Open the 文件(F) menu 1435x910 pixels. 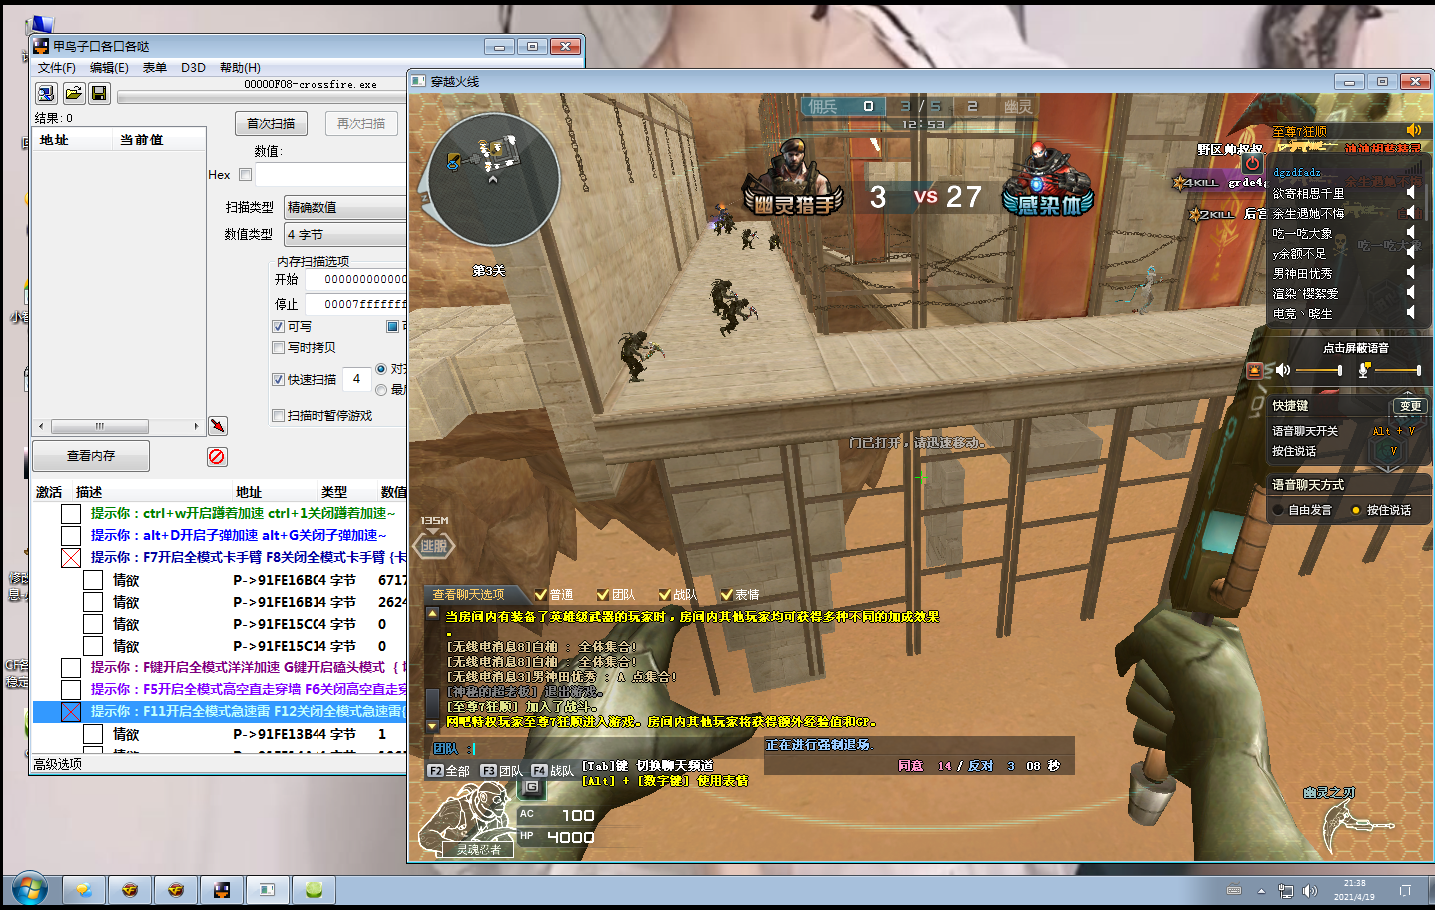point(56,67)
